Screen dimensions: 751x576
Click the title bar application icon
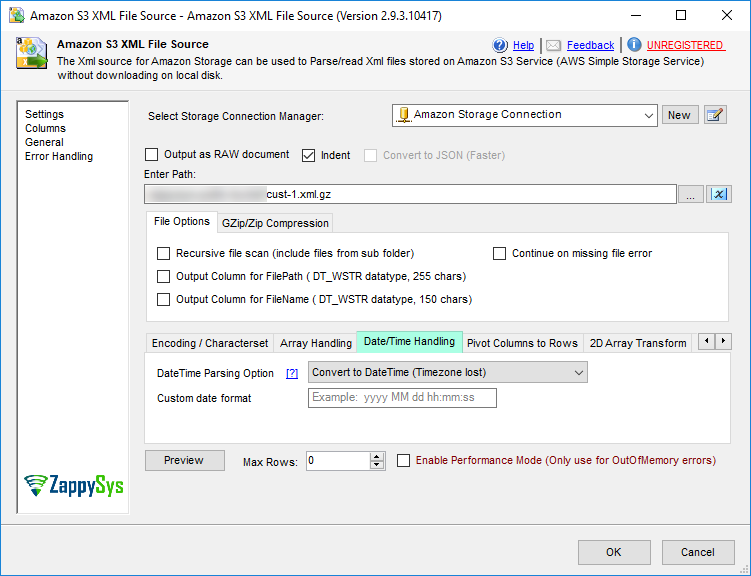tap(17, 15)
